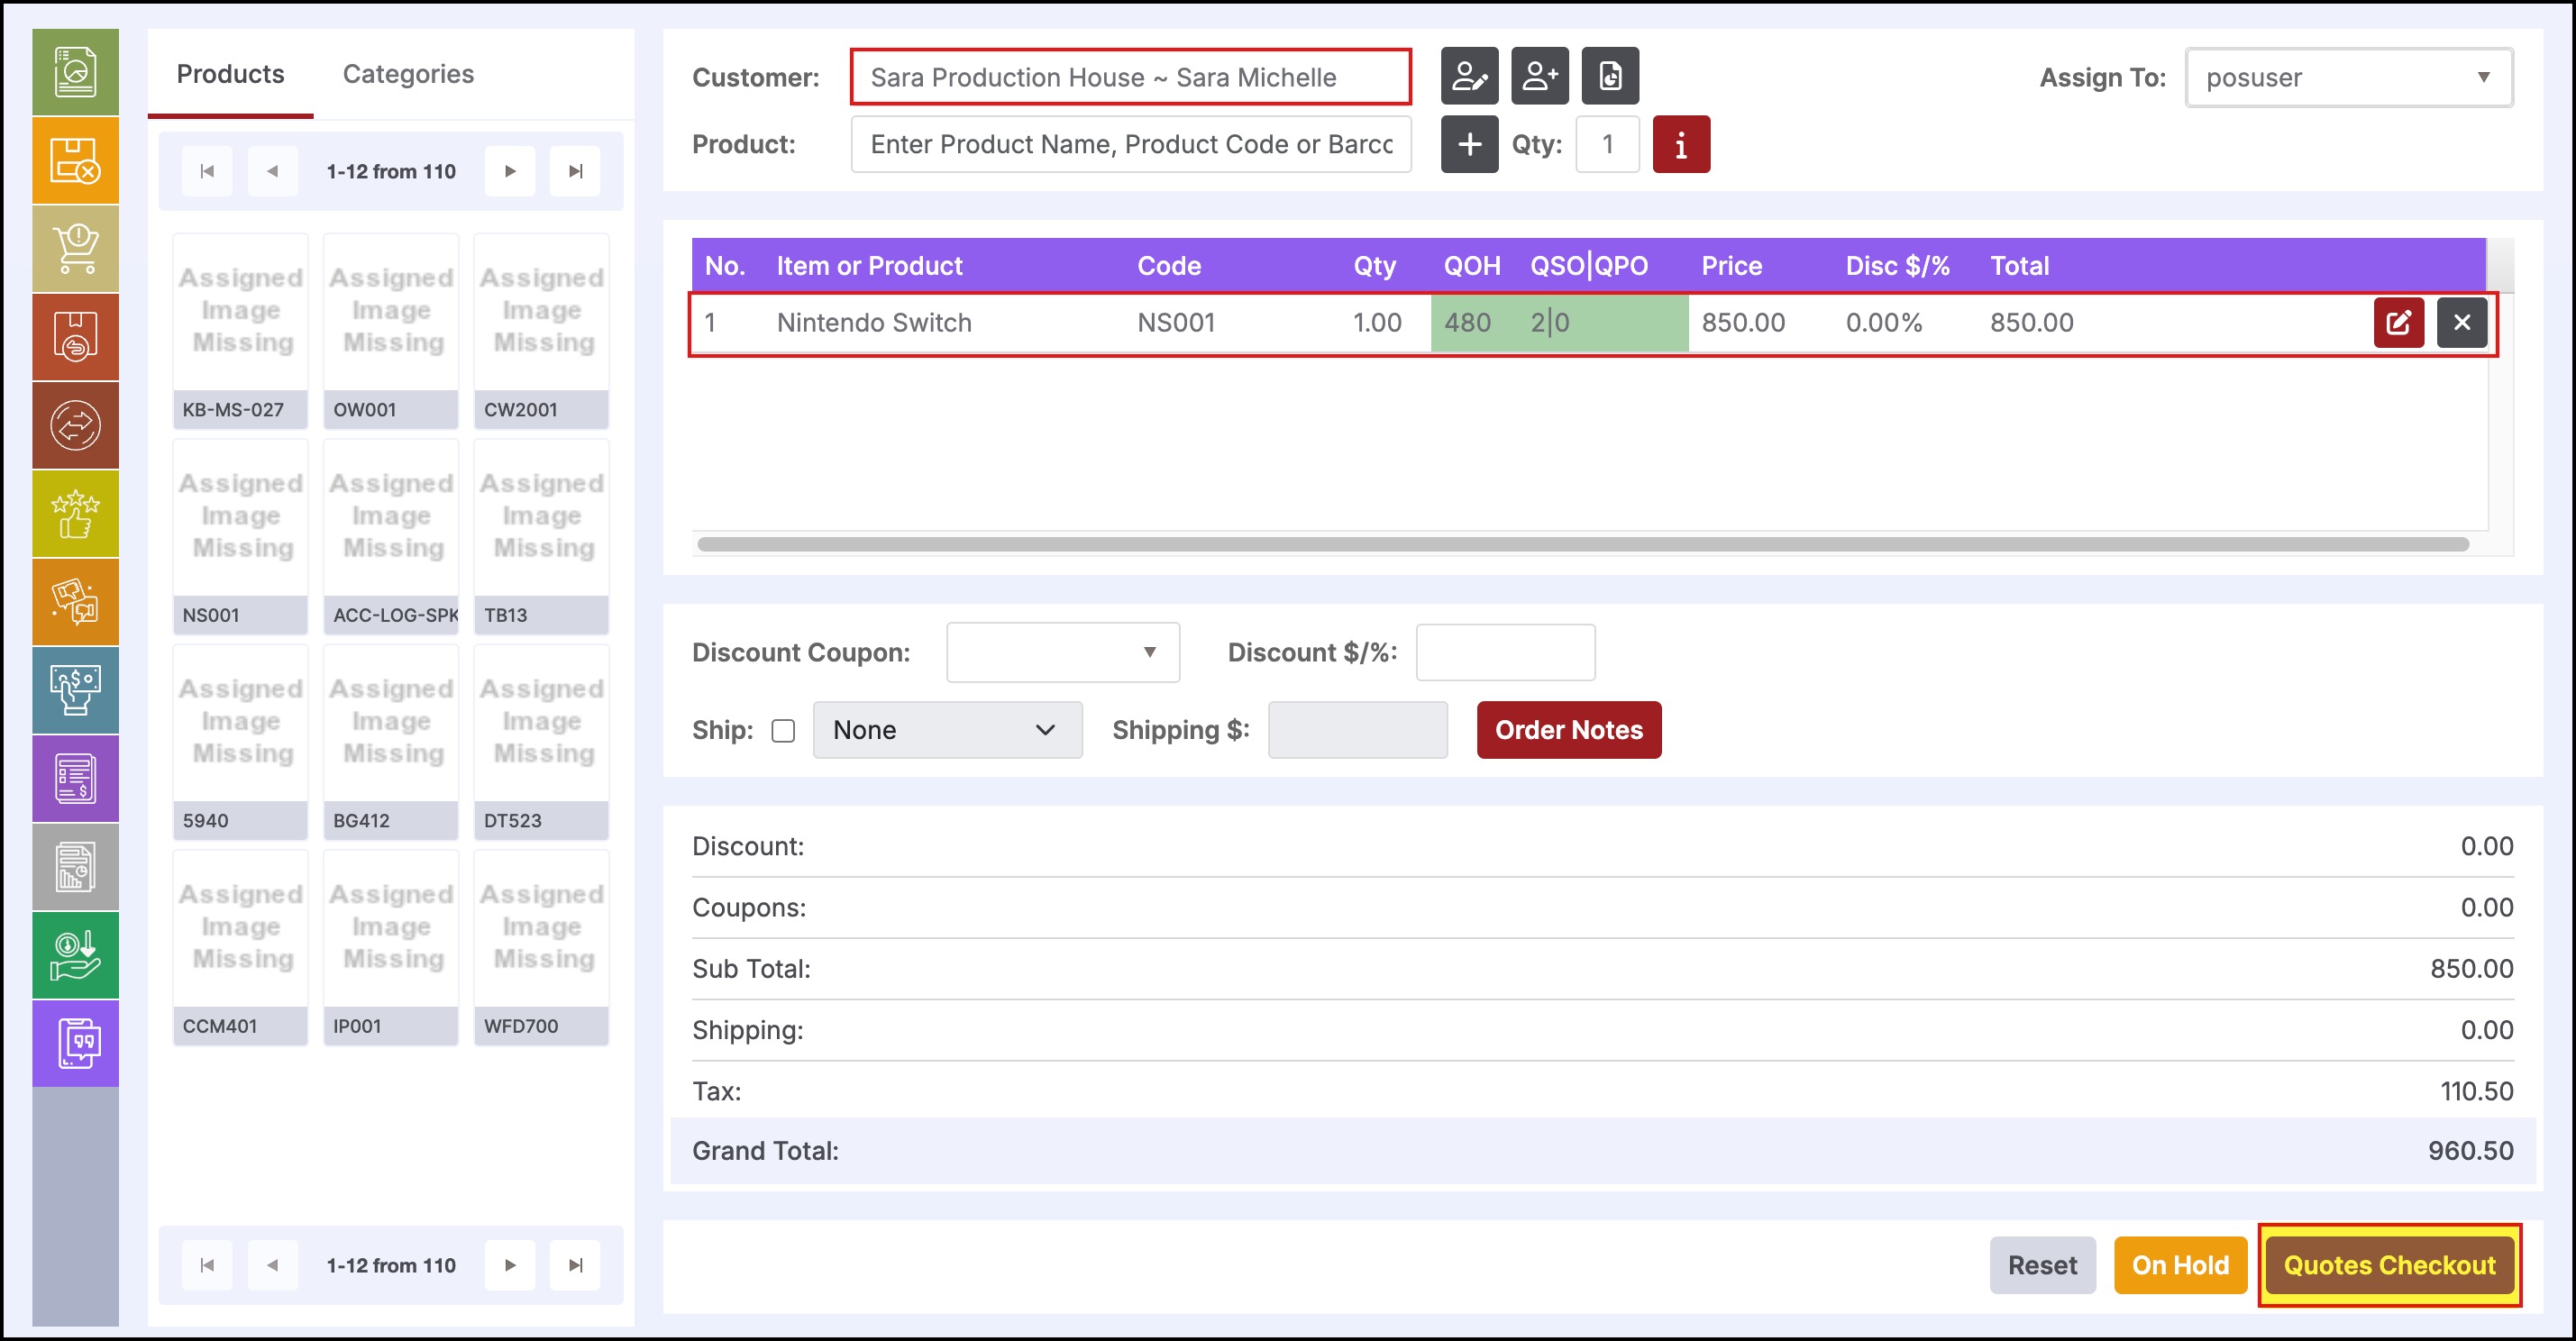Select product thumbnail CW2001

541,332
